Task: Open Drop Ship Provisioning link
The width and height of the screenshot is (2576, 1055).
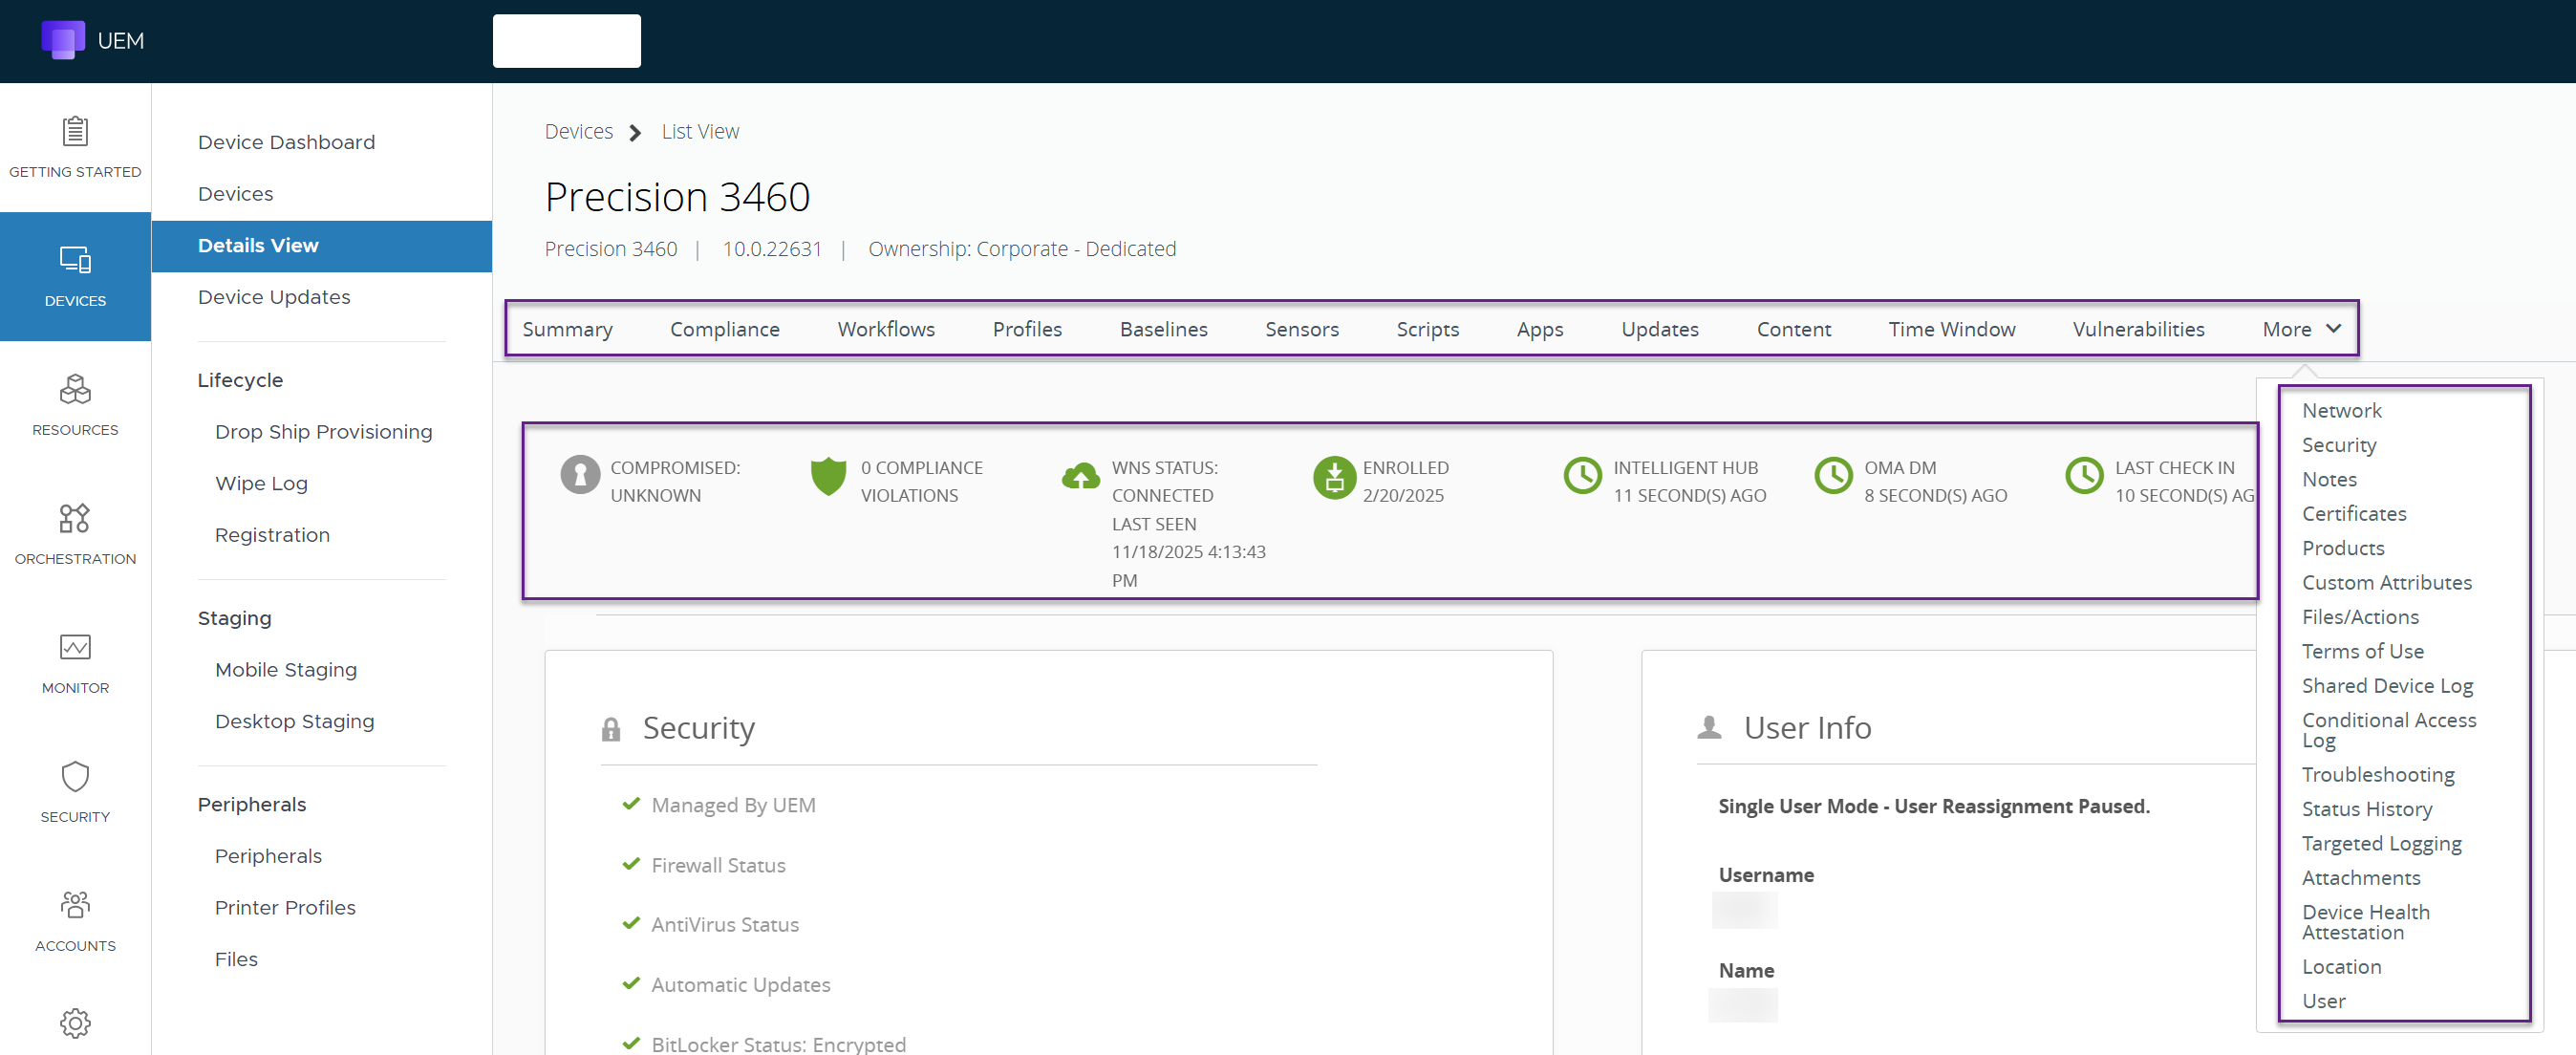Action: click(323, 431)
